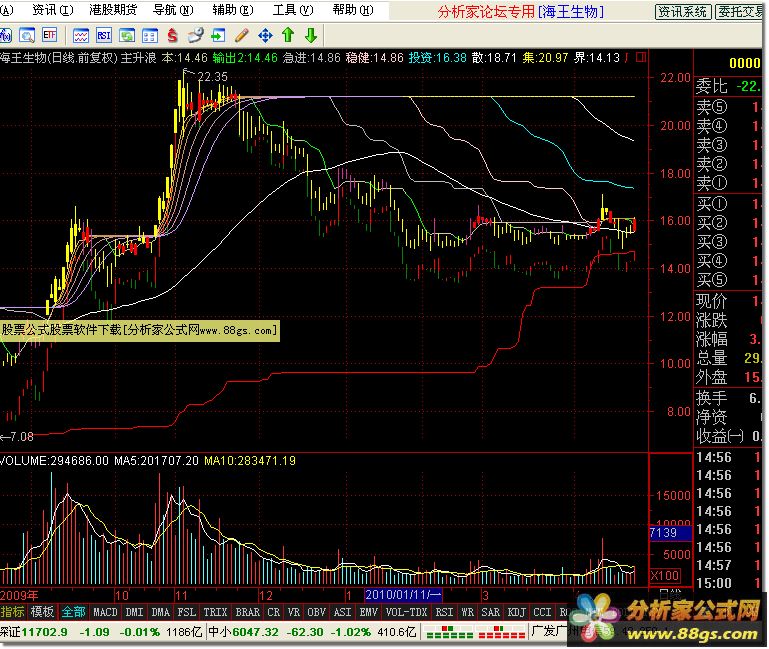Switch to the 模板 tab
This screenshot has width=769, height=649.
pos(42,612)
